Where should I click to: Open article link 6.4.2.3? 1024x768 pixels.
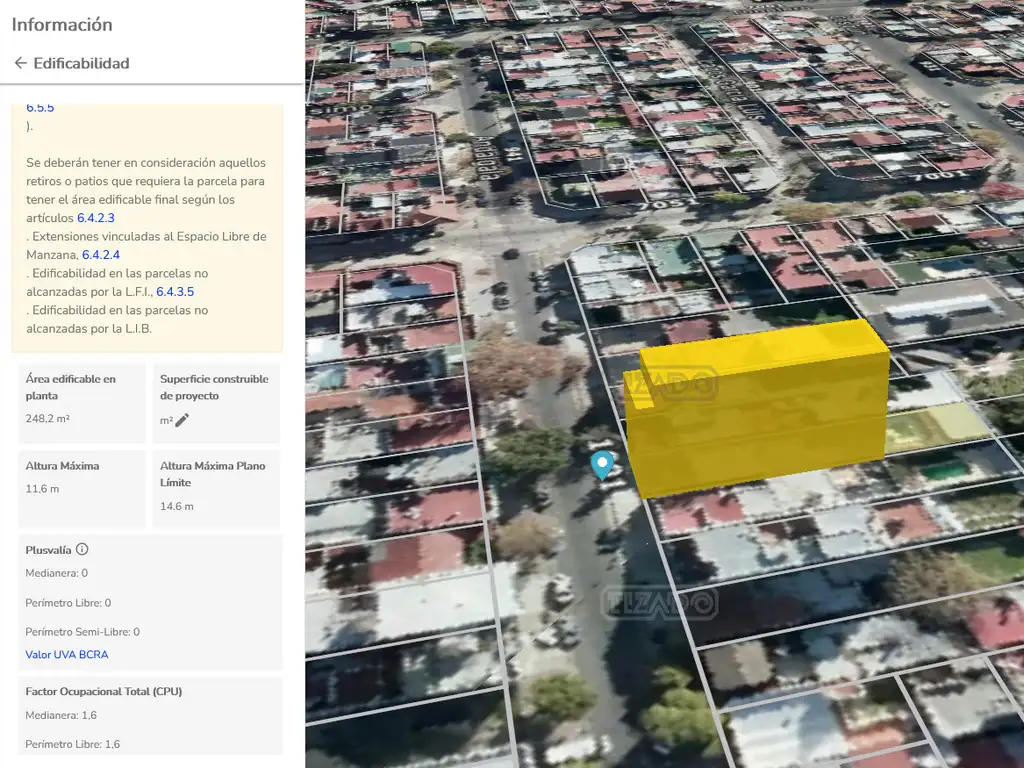coord(96,218)
